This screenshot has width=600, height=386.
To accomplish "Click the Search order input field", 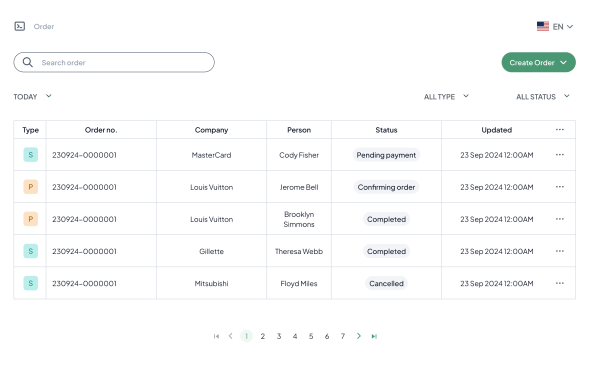I will point(114,62).
